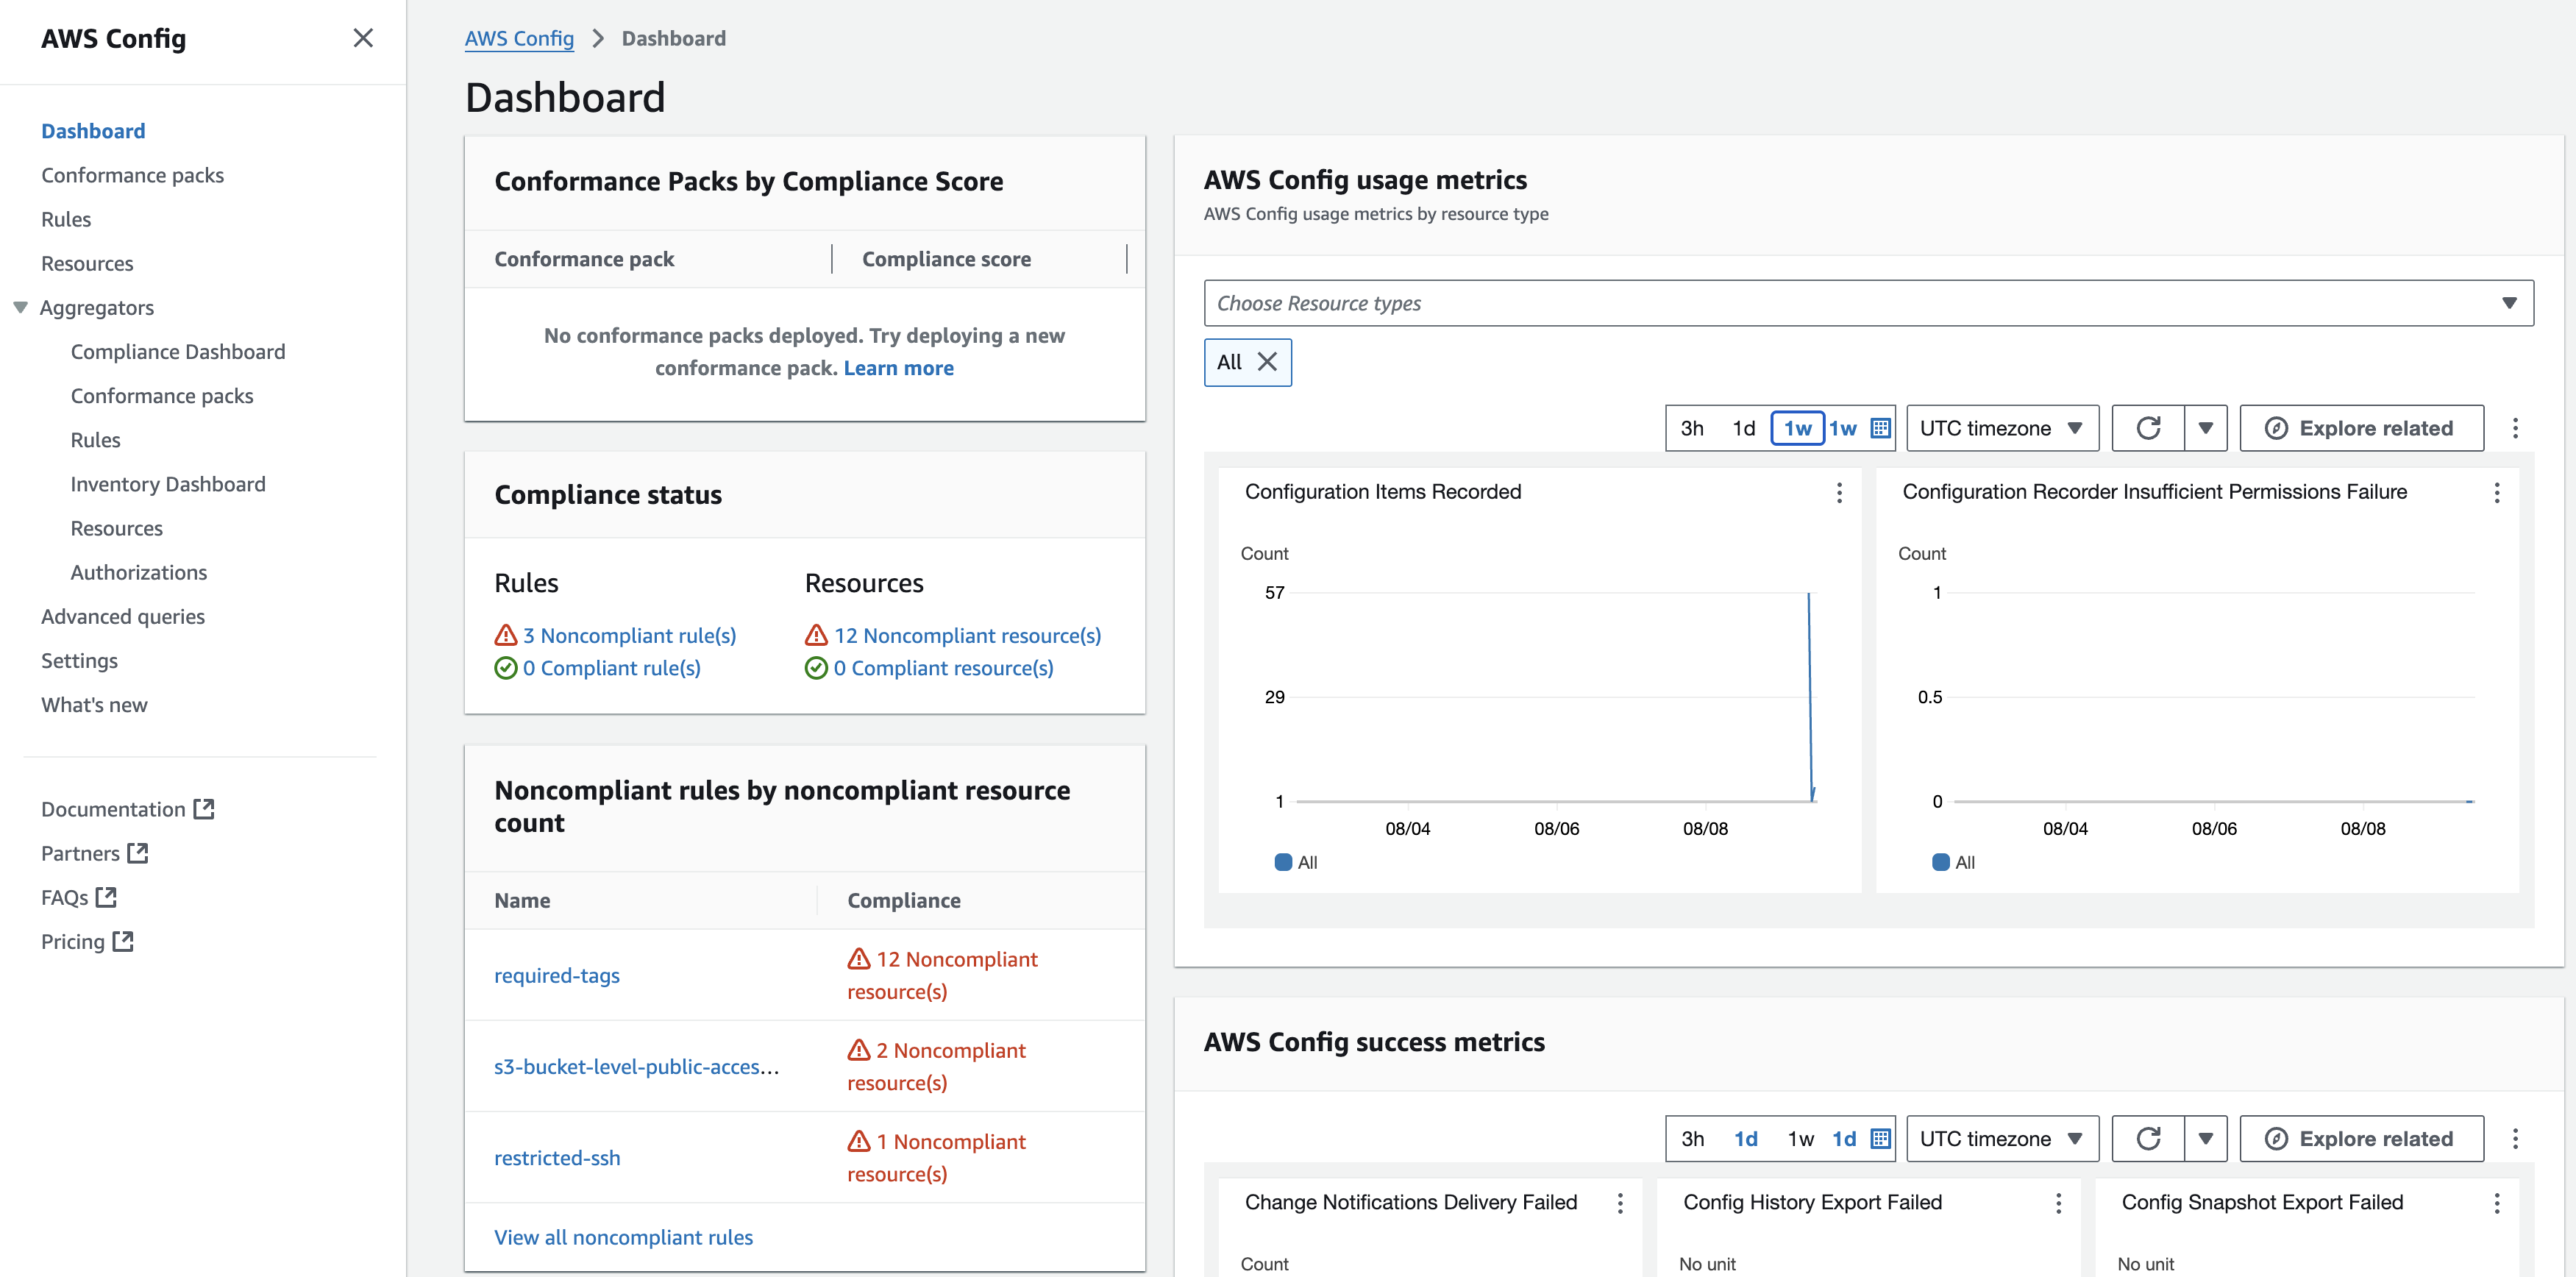Collapse the Aggregators section in sidebar
Screen dimensions: 2576x1277
coord(21,308)
